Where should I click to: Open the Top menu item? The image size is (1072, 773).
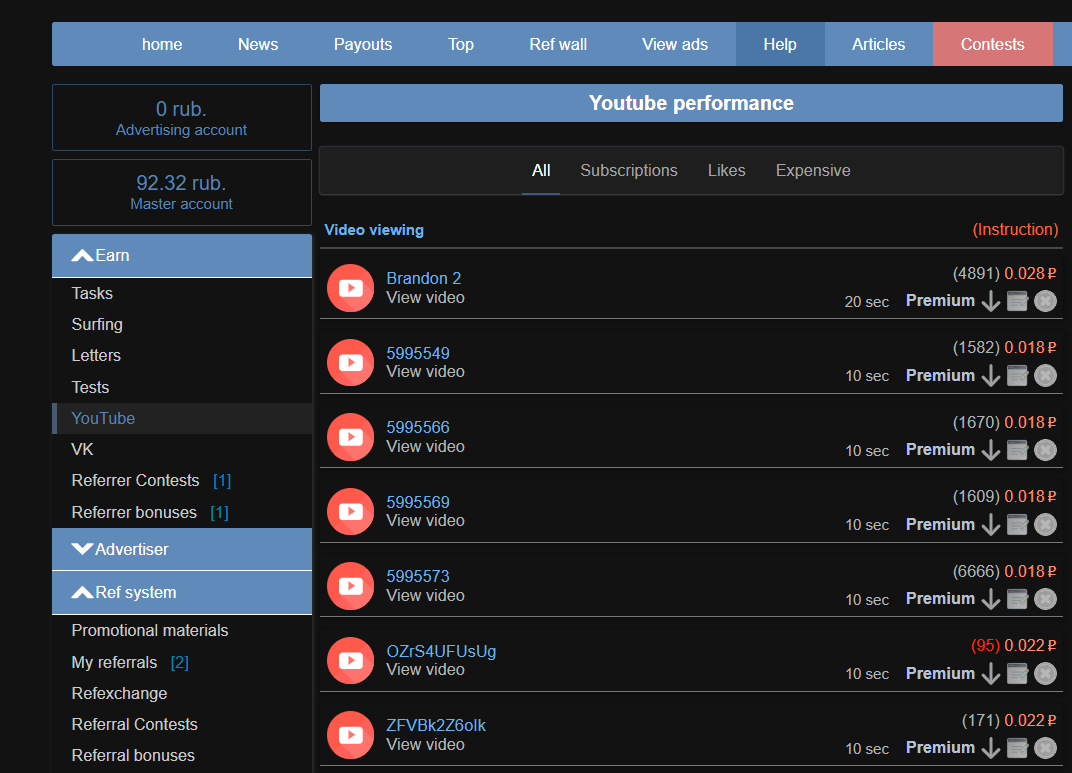461,44
